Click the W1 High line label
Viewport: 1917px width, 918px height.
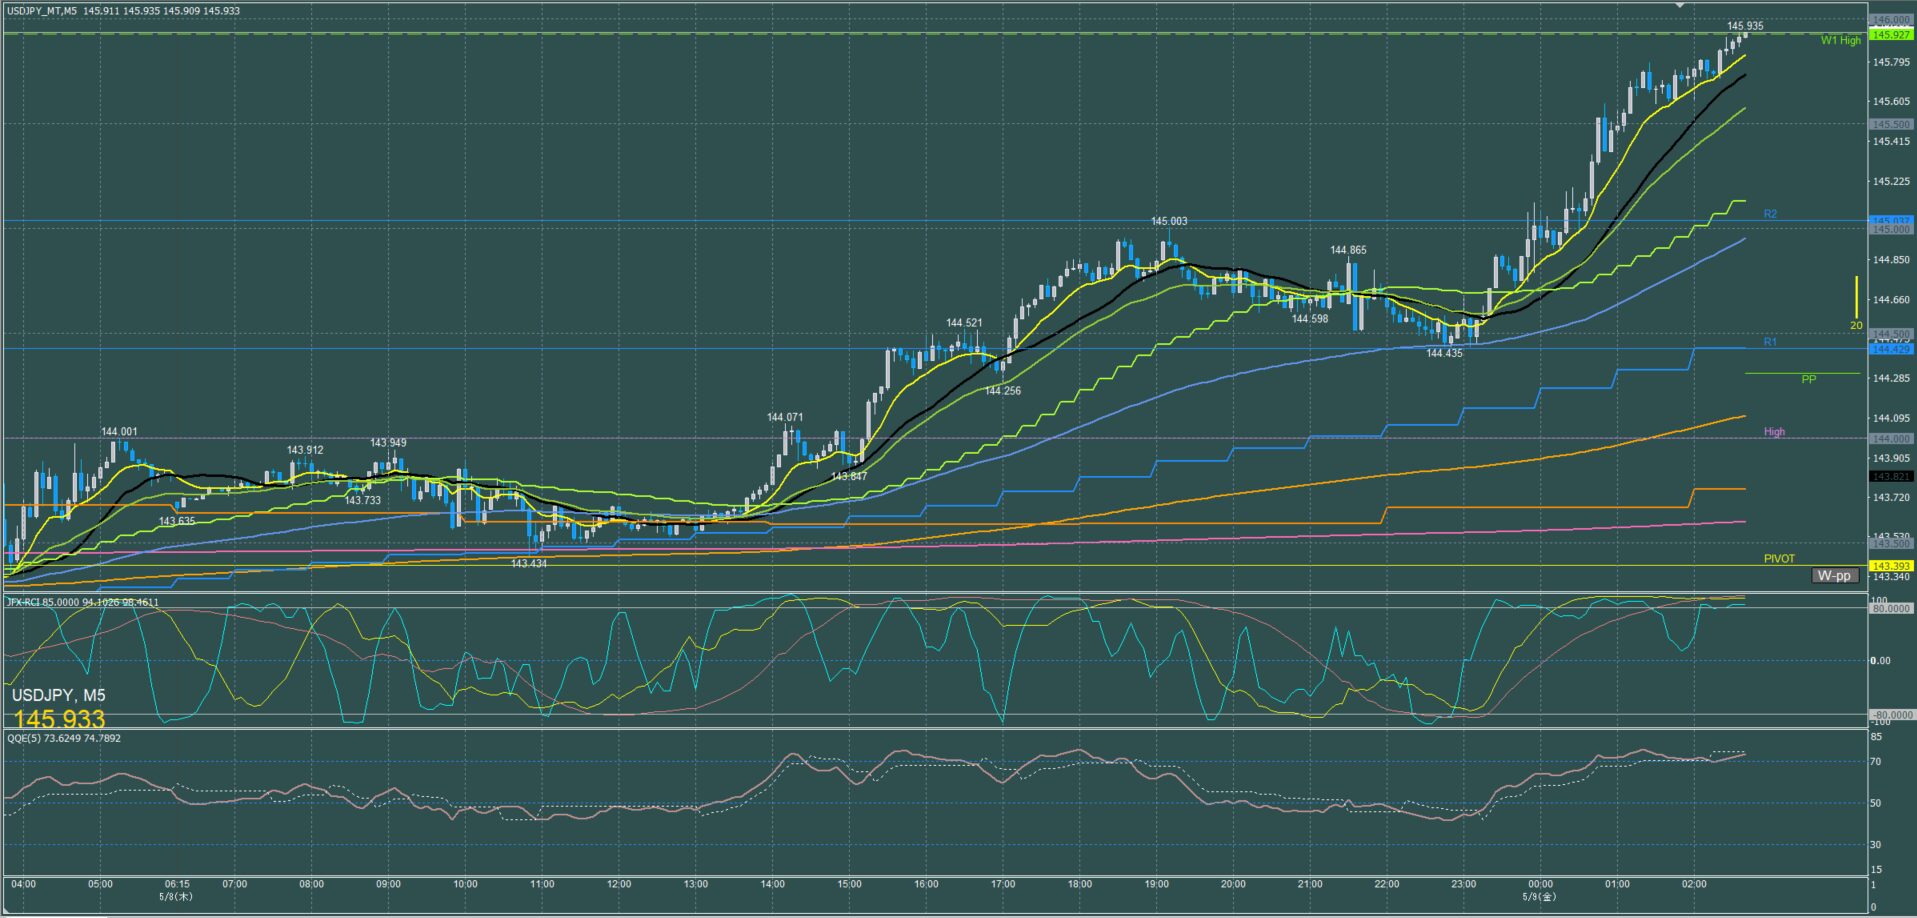(1841, 41)
